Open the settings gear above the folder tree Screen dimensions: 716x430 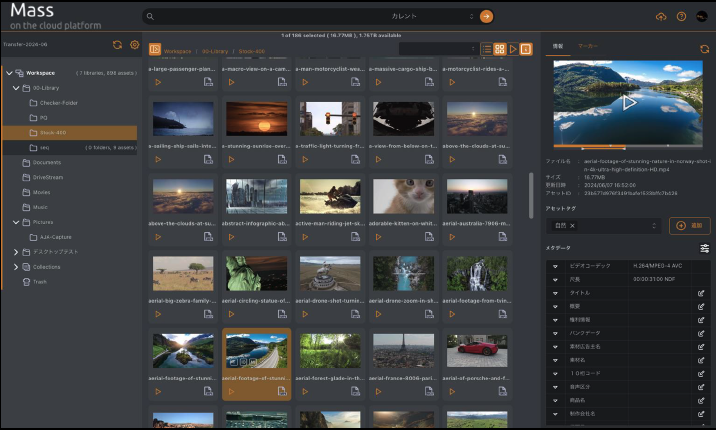click(133, 45)
